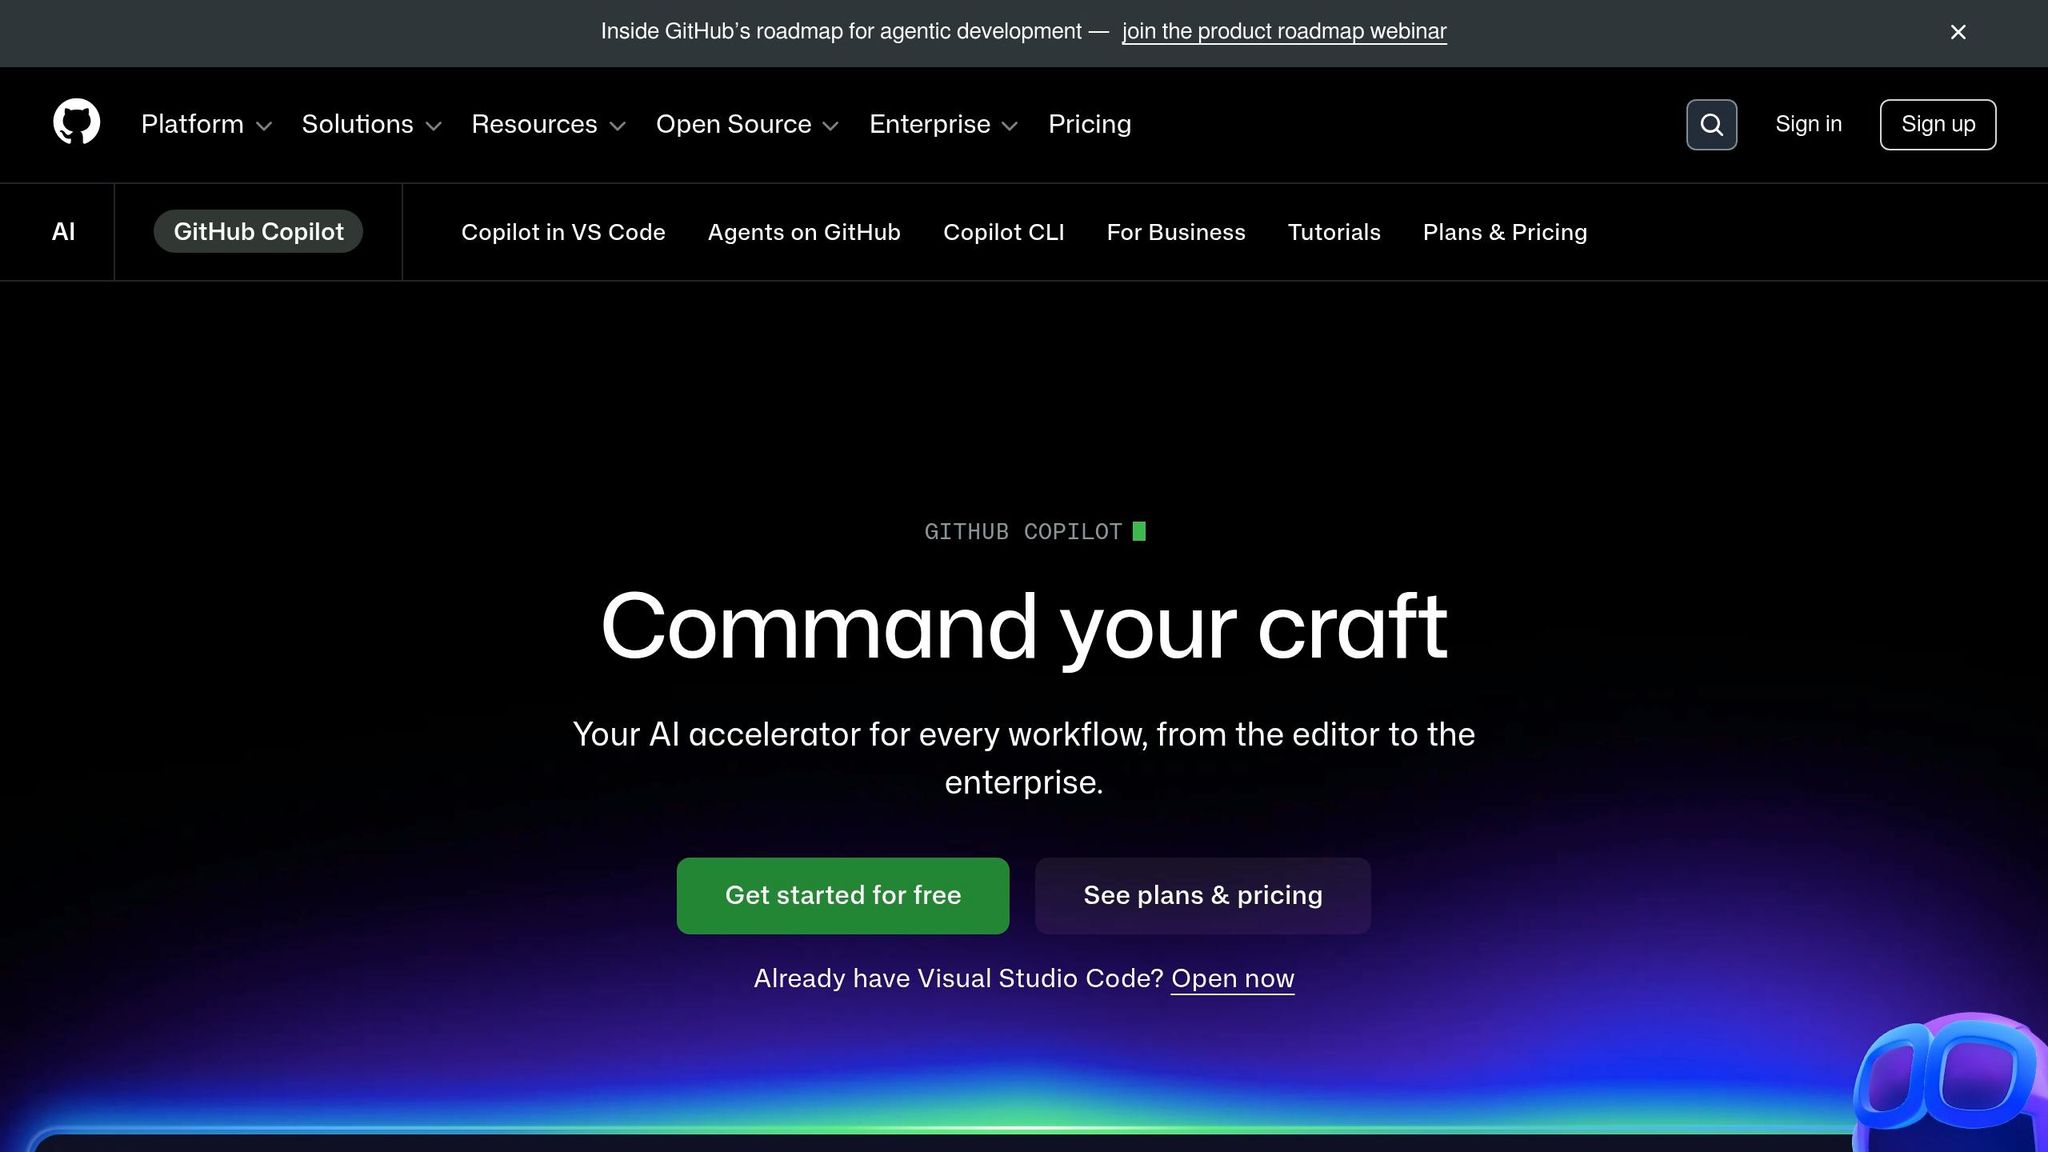Screen dimensions: 2048x1152
Task: Click the Command your craft heading
Action: (1024, 627)
